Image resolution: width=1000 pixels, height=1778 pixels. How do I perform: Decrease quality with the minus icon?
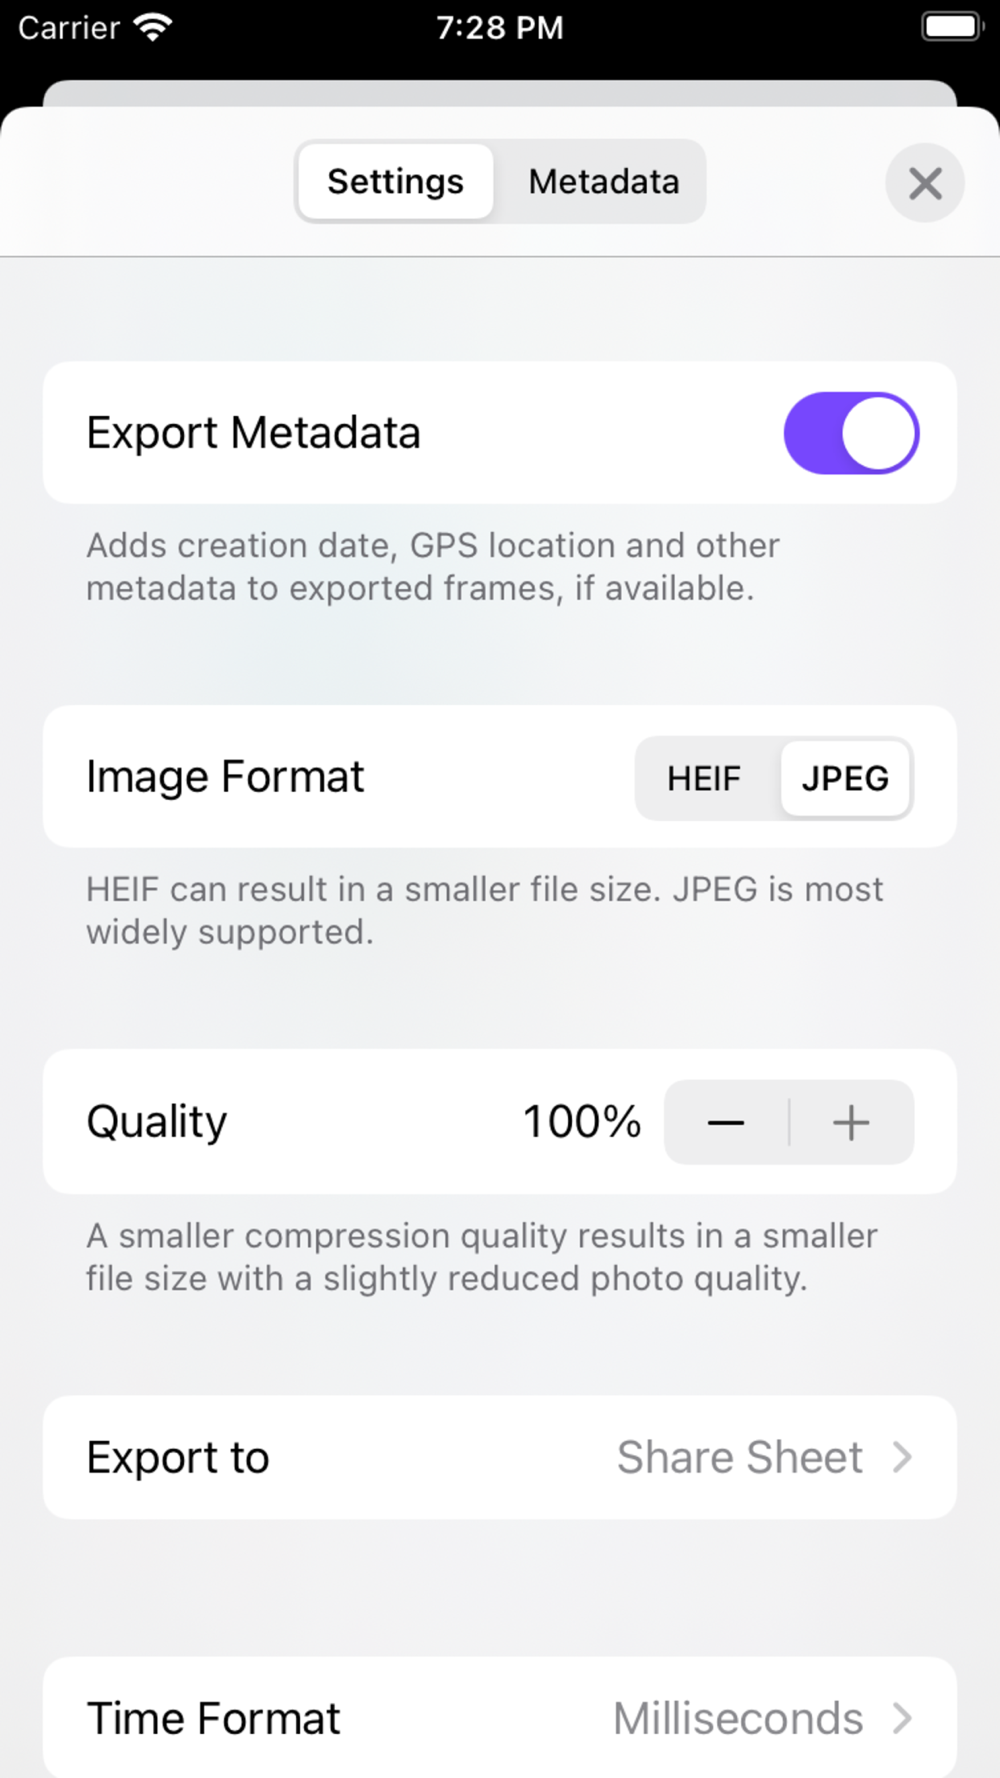pos(726,1122)
